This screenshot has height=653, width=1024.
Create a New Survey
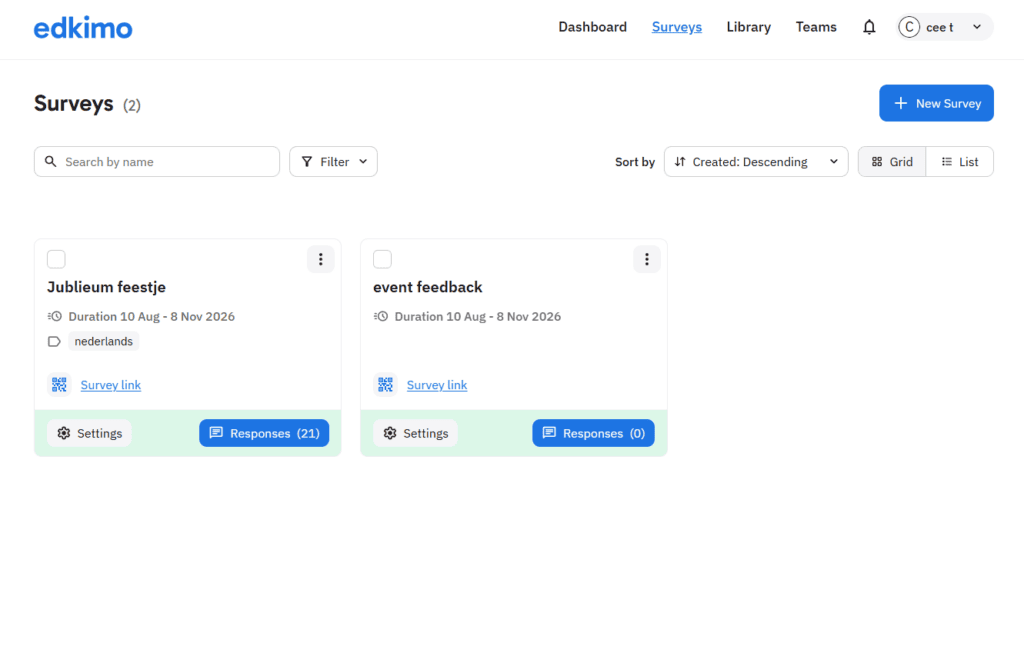936,103
